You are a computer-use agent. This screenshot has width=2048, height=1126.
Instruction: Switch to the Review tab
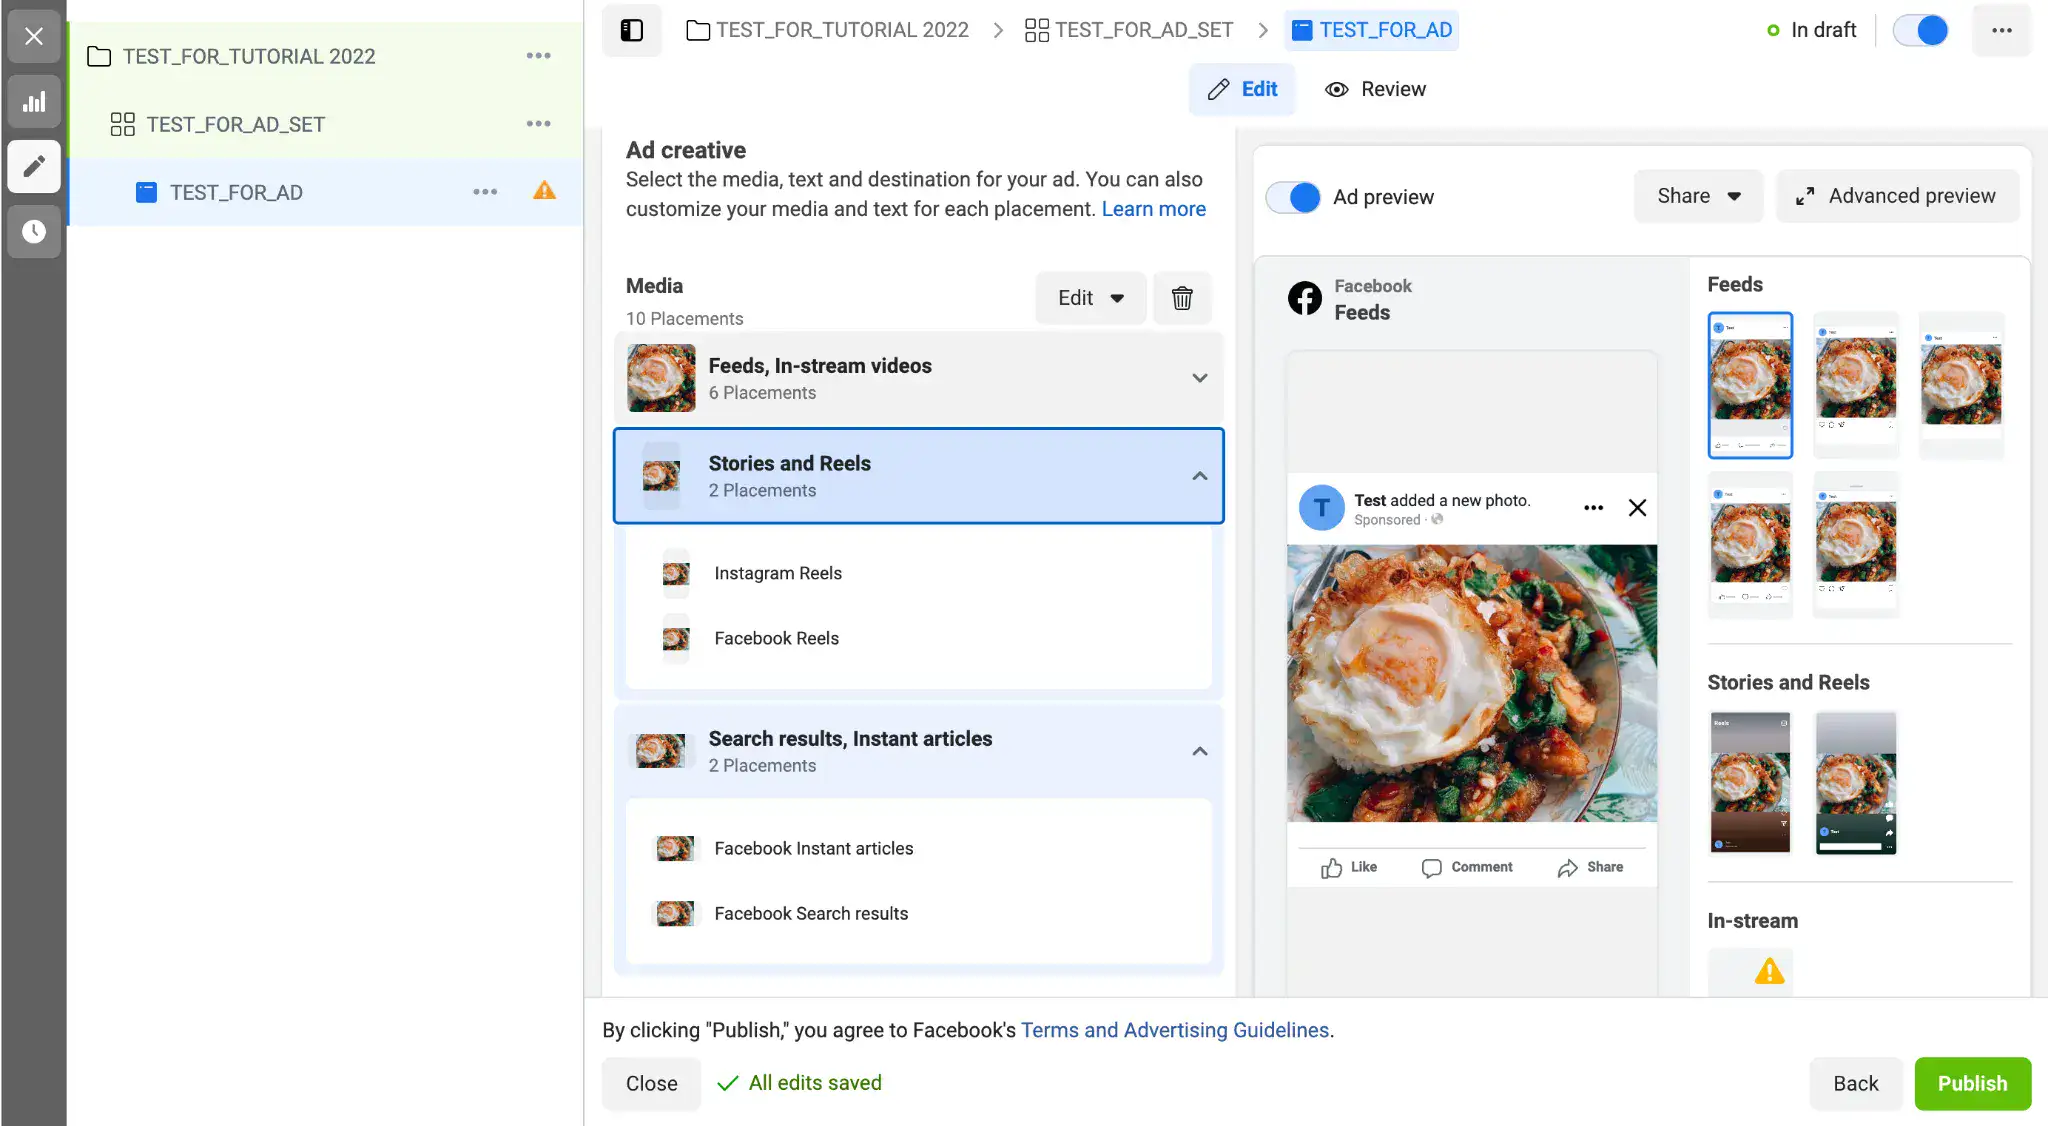pos(1376,89)
